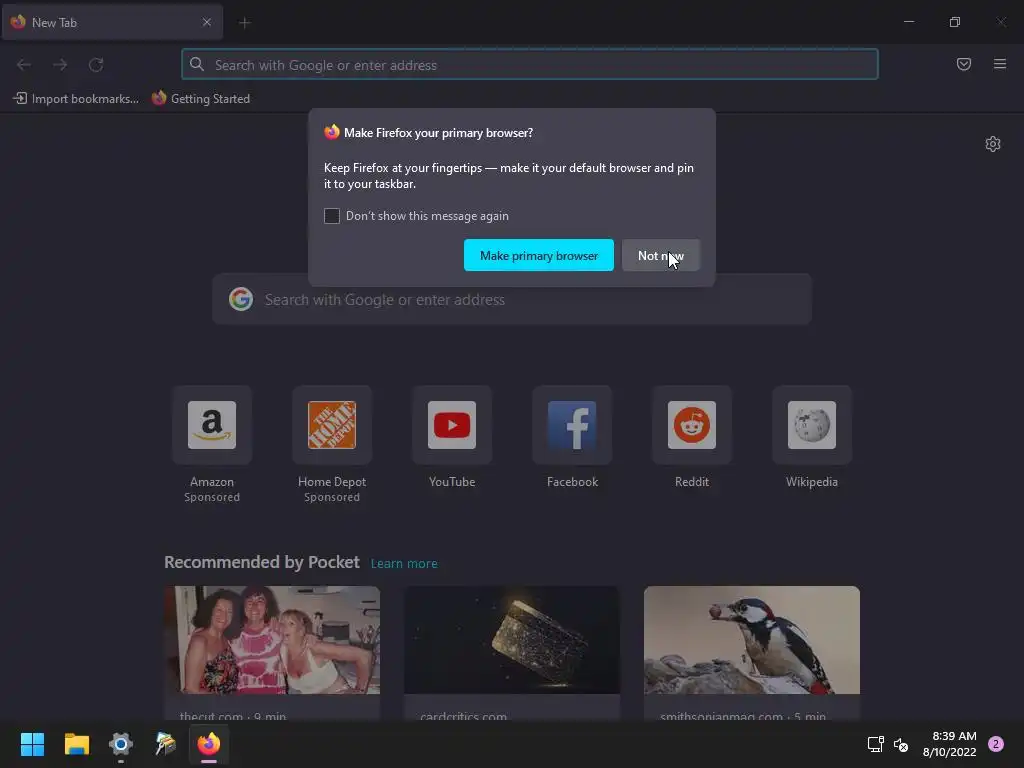Open Settings from the taskbar

[121, 744]
